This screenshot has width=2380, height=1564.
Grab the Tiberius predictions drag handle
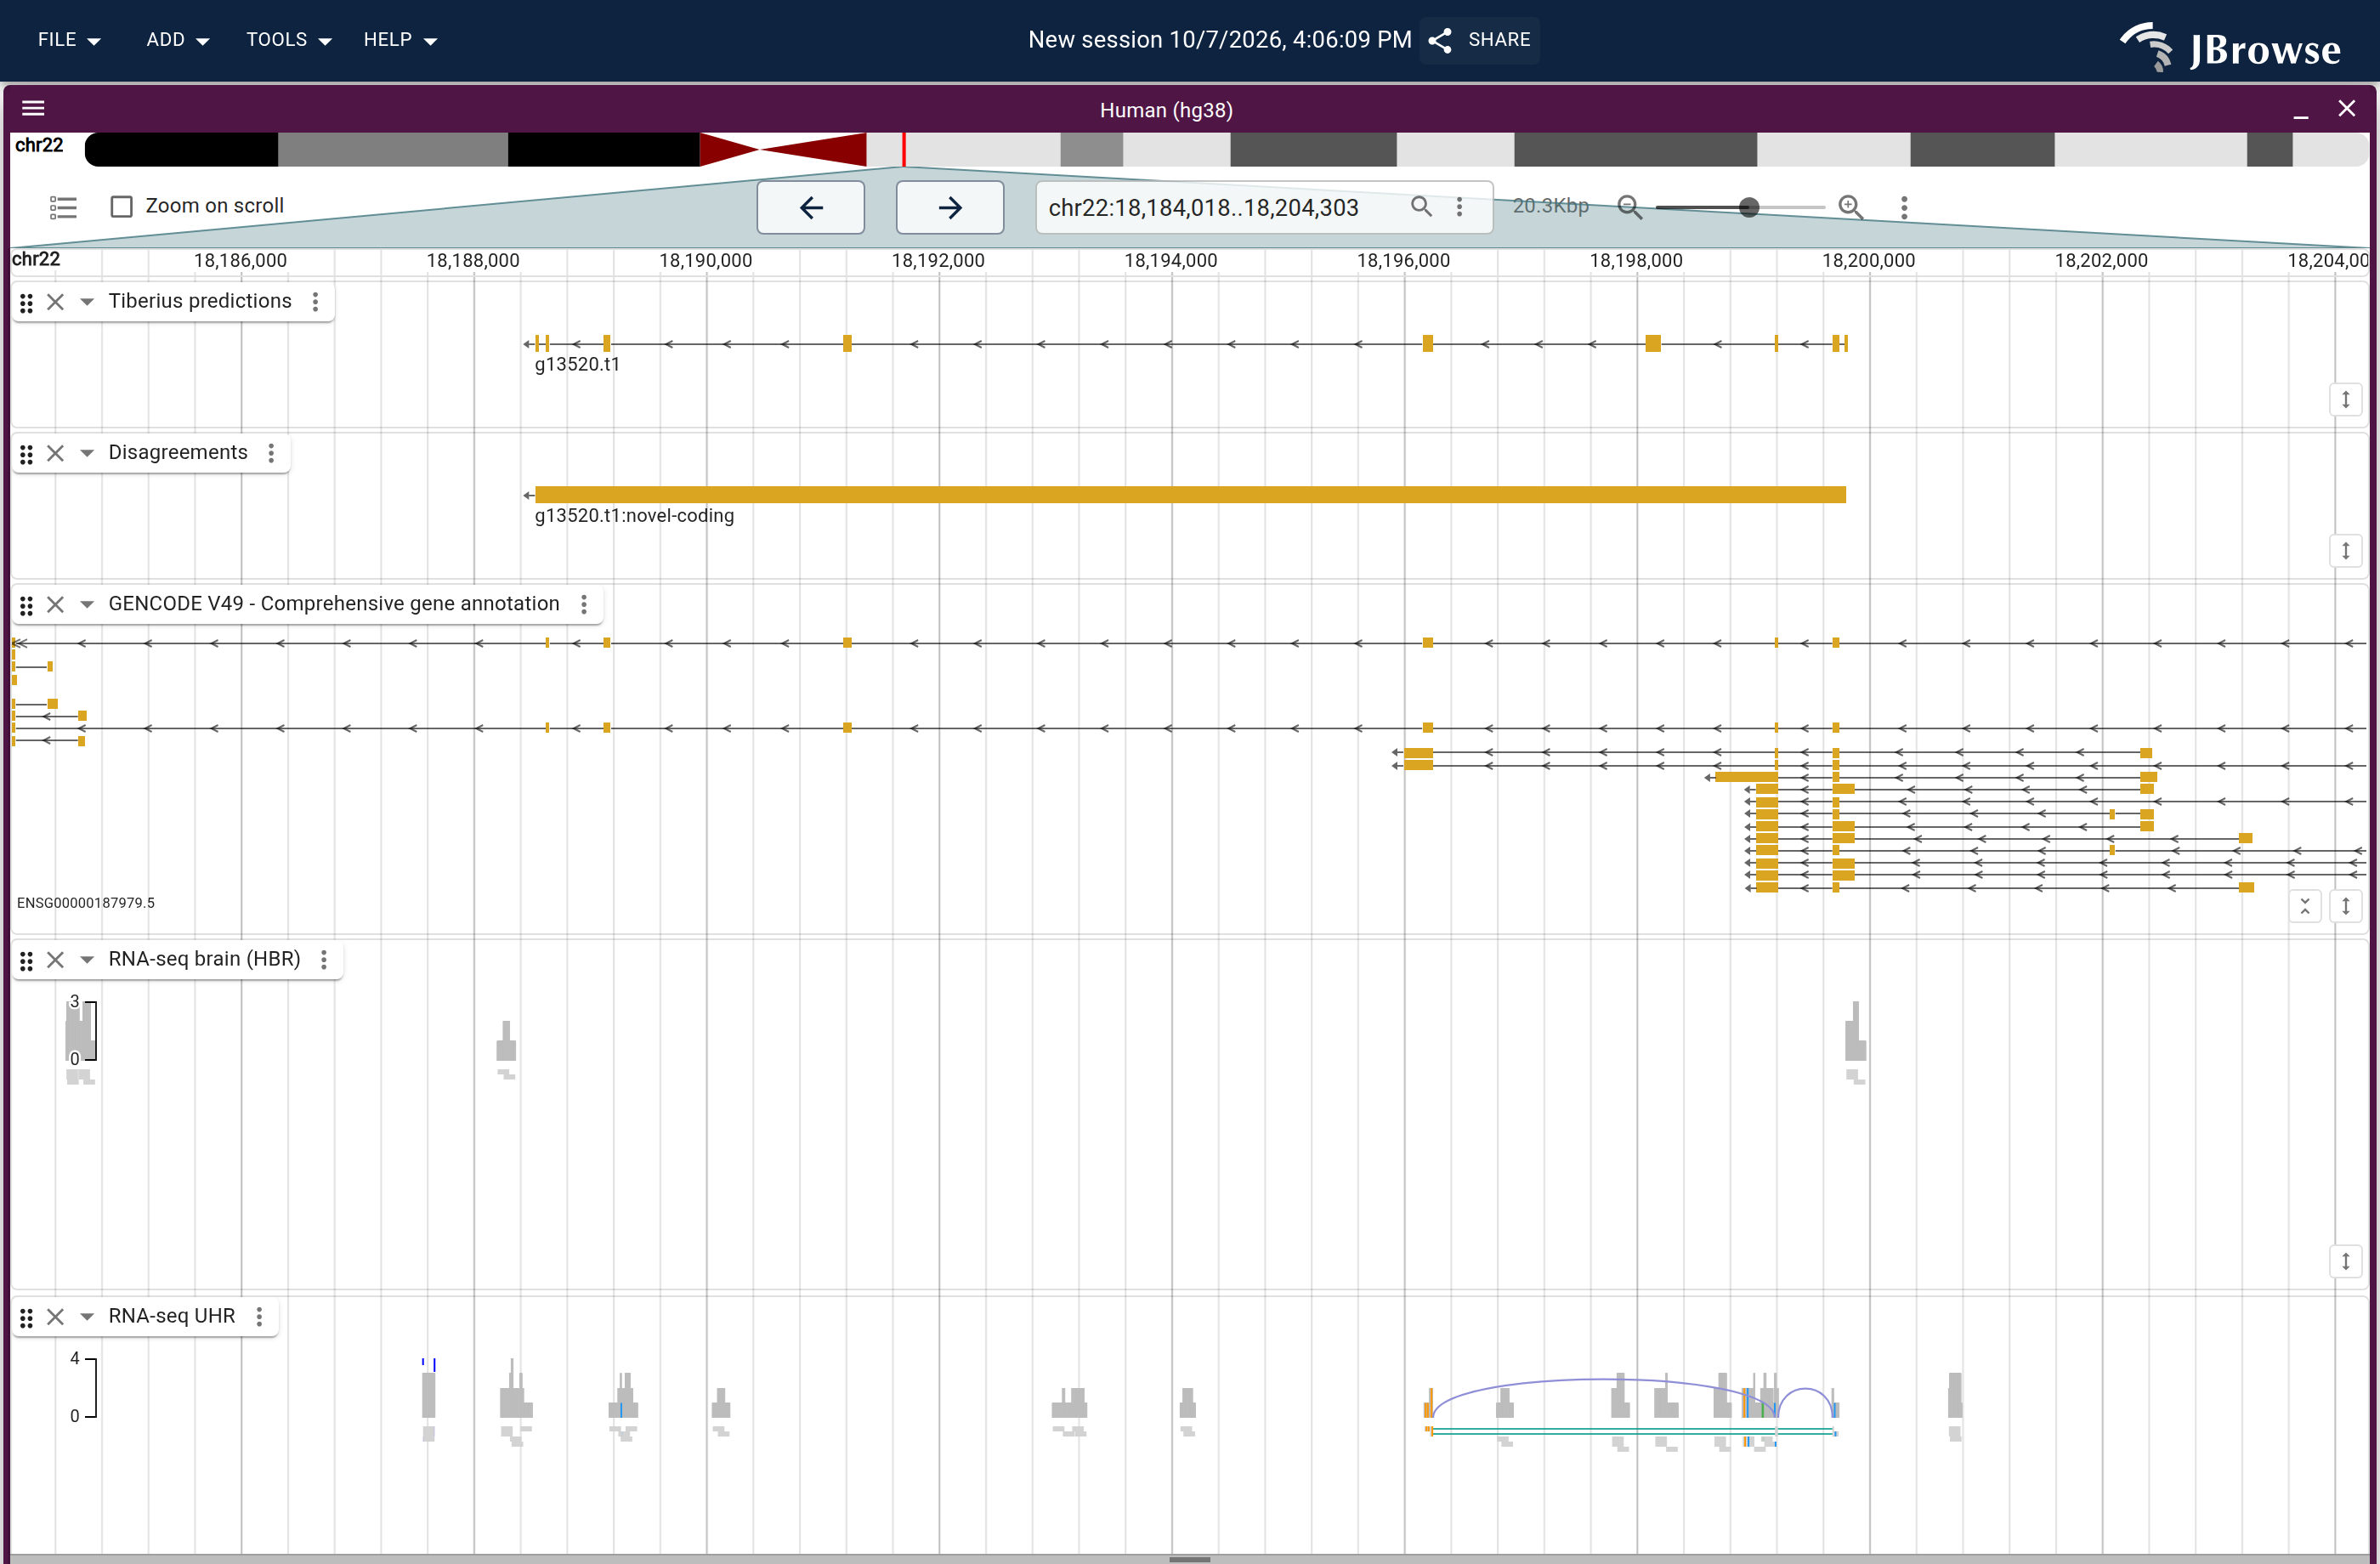(x=27, y=302)
